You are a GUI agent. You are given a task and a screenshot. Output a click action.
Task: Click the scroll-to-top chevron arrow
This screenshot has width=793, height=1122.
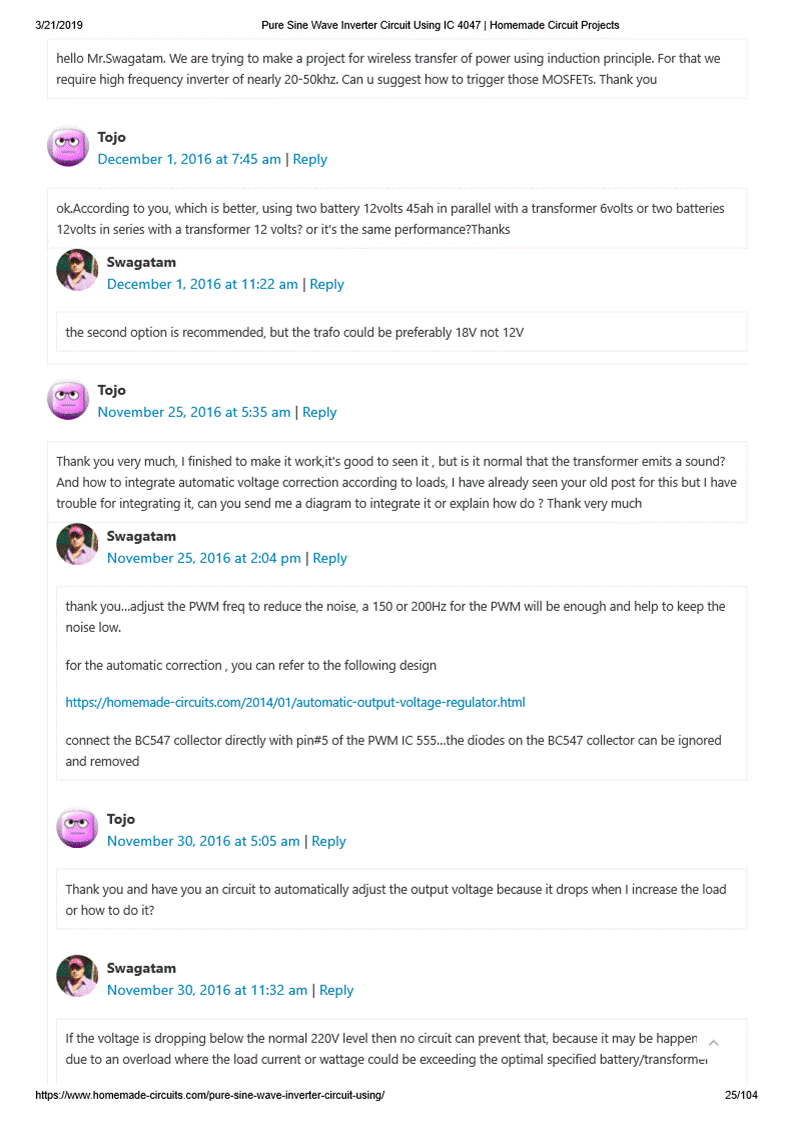pos(713,1043)
